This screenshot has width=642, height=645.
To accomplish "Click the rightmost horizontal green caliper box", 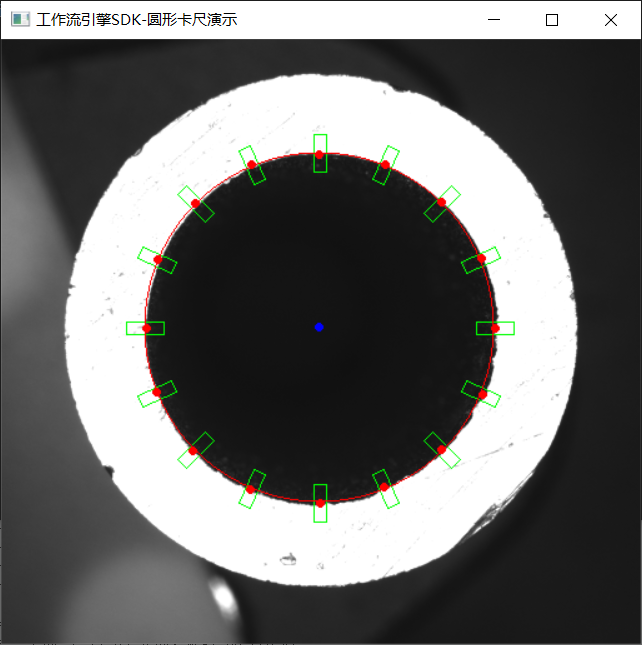I will point(495,328).
